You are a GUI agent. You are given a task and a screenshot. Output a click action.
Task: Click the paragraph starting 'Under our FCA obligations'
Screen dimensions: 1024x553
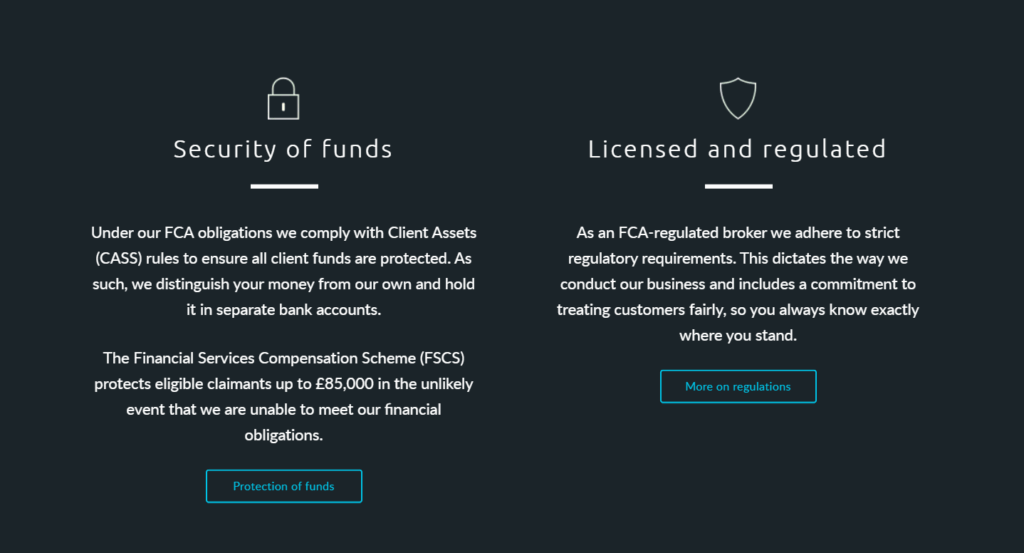click(284, 271)
